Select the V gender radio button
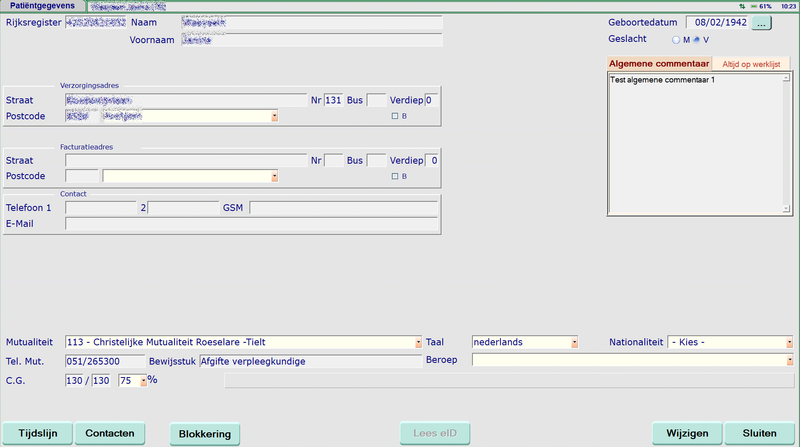Viewport: 800px width, 447px height. (x=697, y=40)
